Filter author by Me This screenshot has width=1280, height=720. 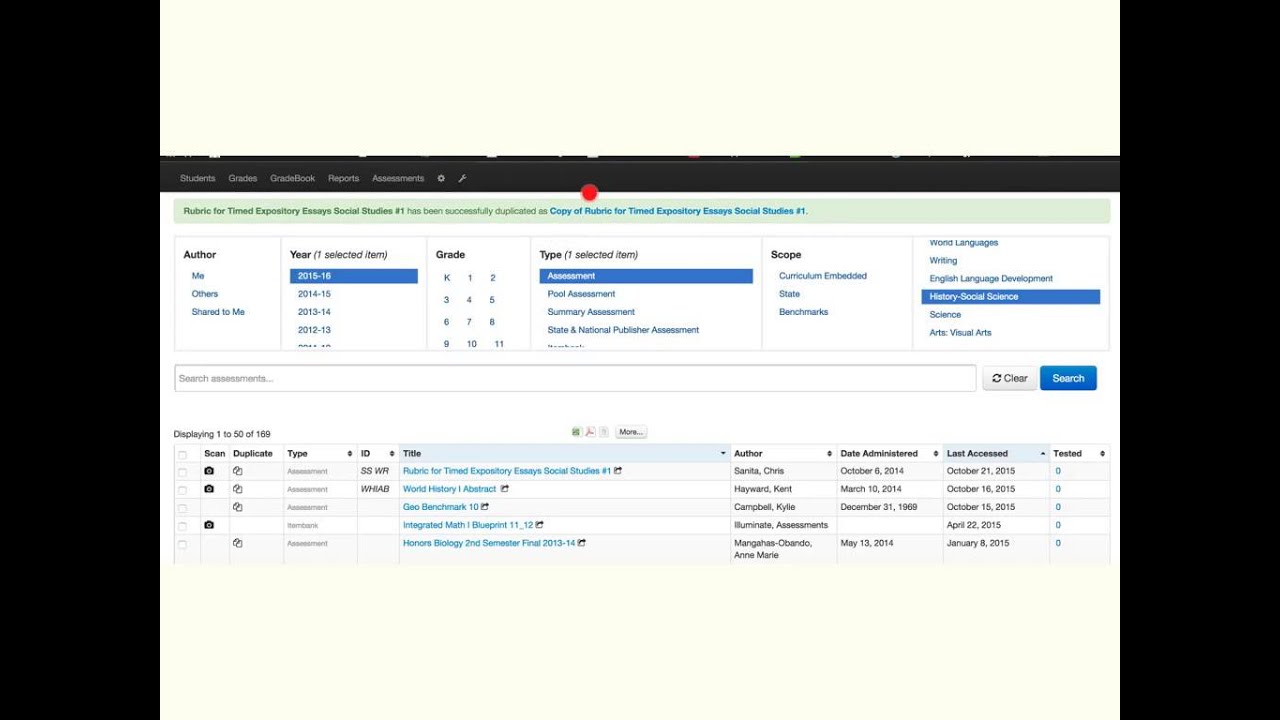[x=198, y=276]
